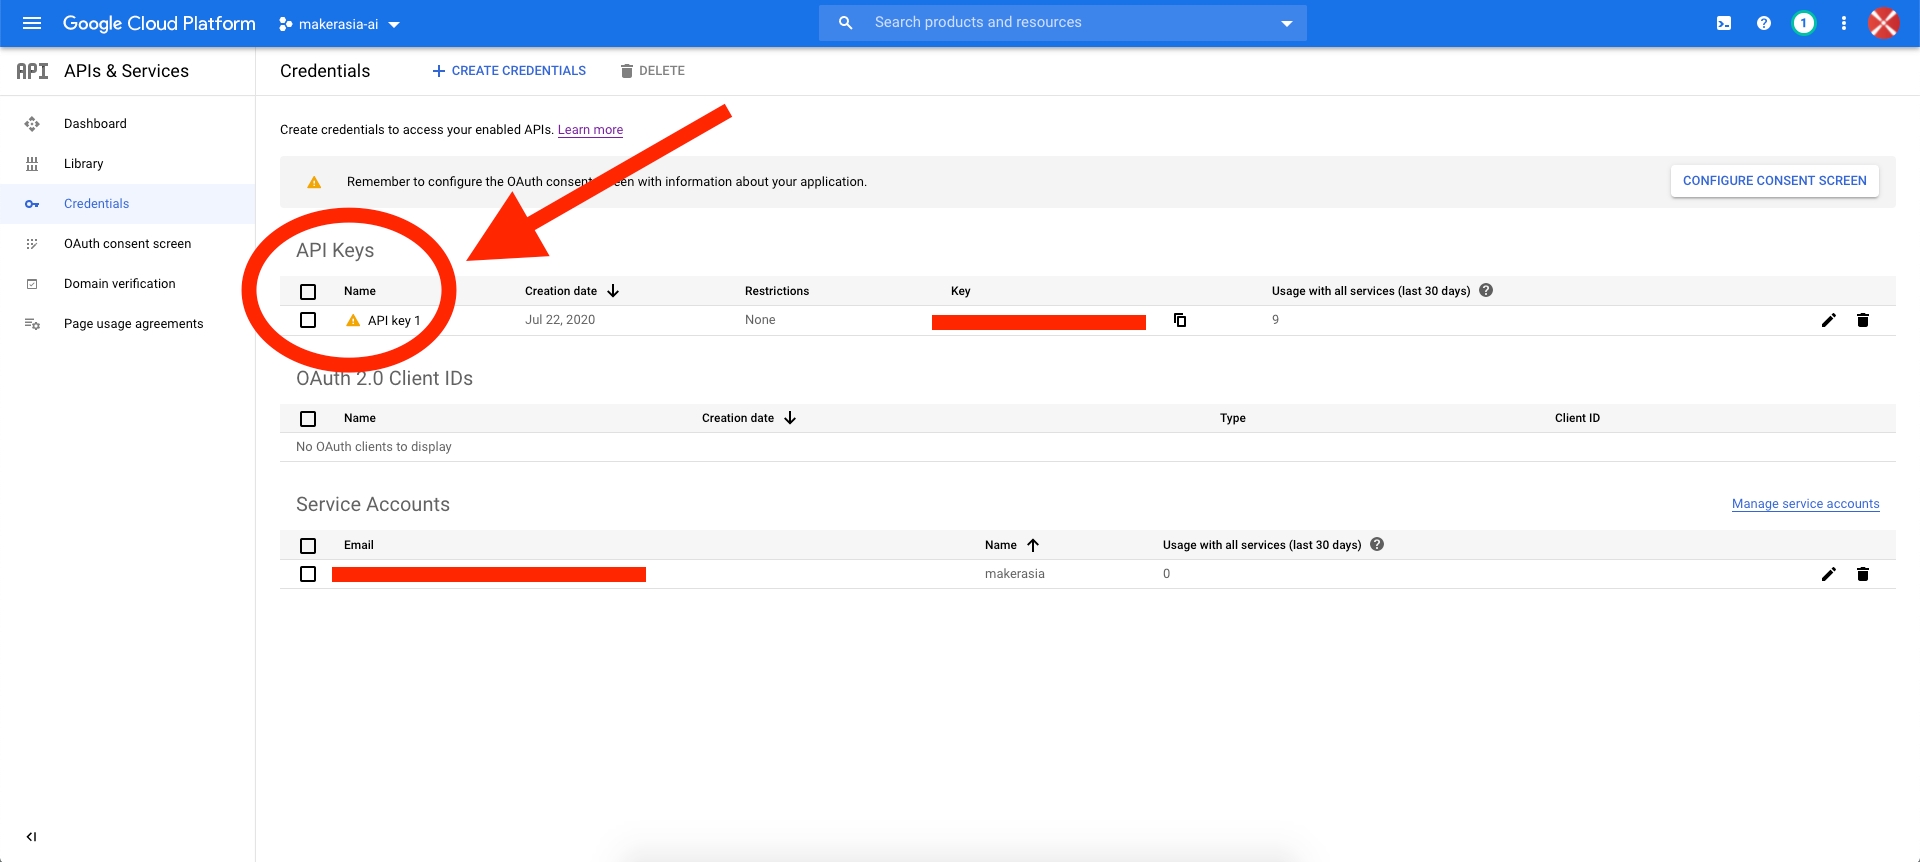Open the makerasia-ai project selector
Image resolution: width=1920 pixels, height=862 pixels.
click(339, 24)
